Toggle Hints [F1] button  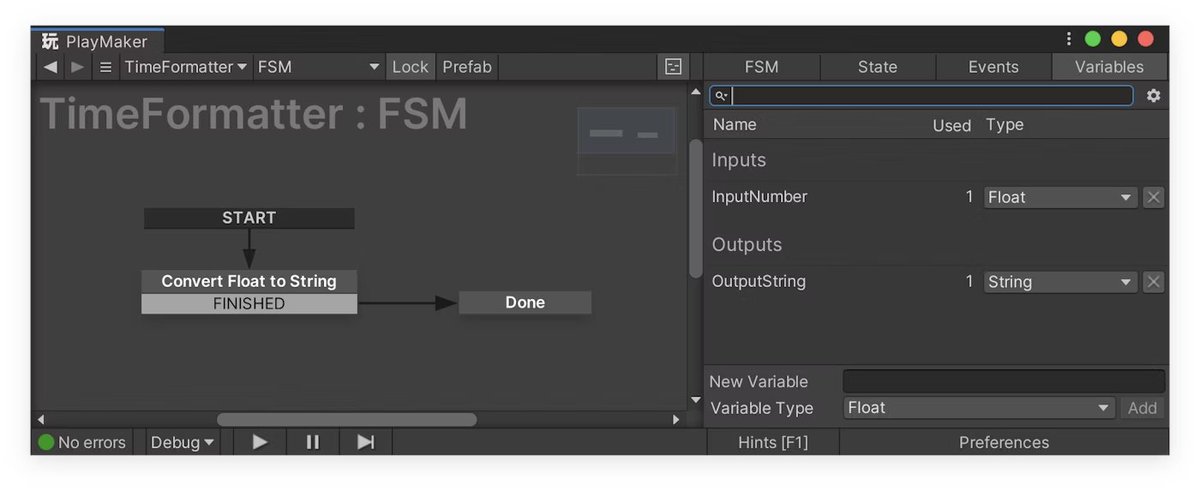(773, 442)
